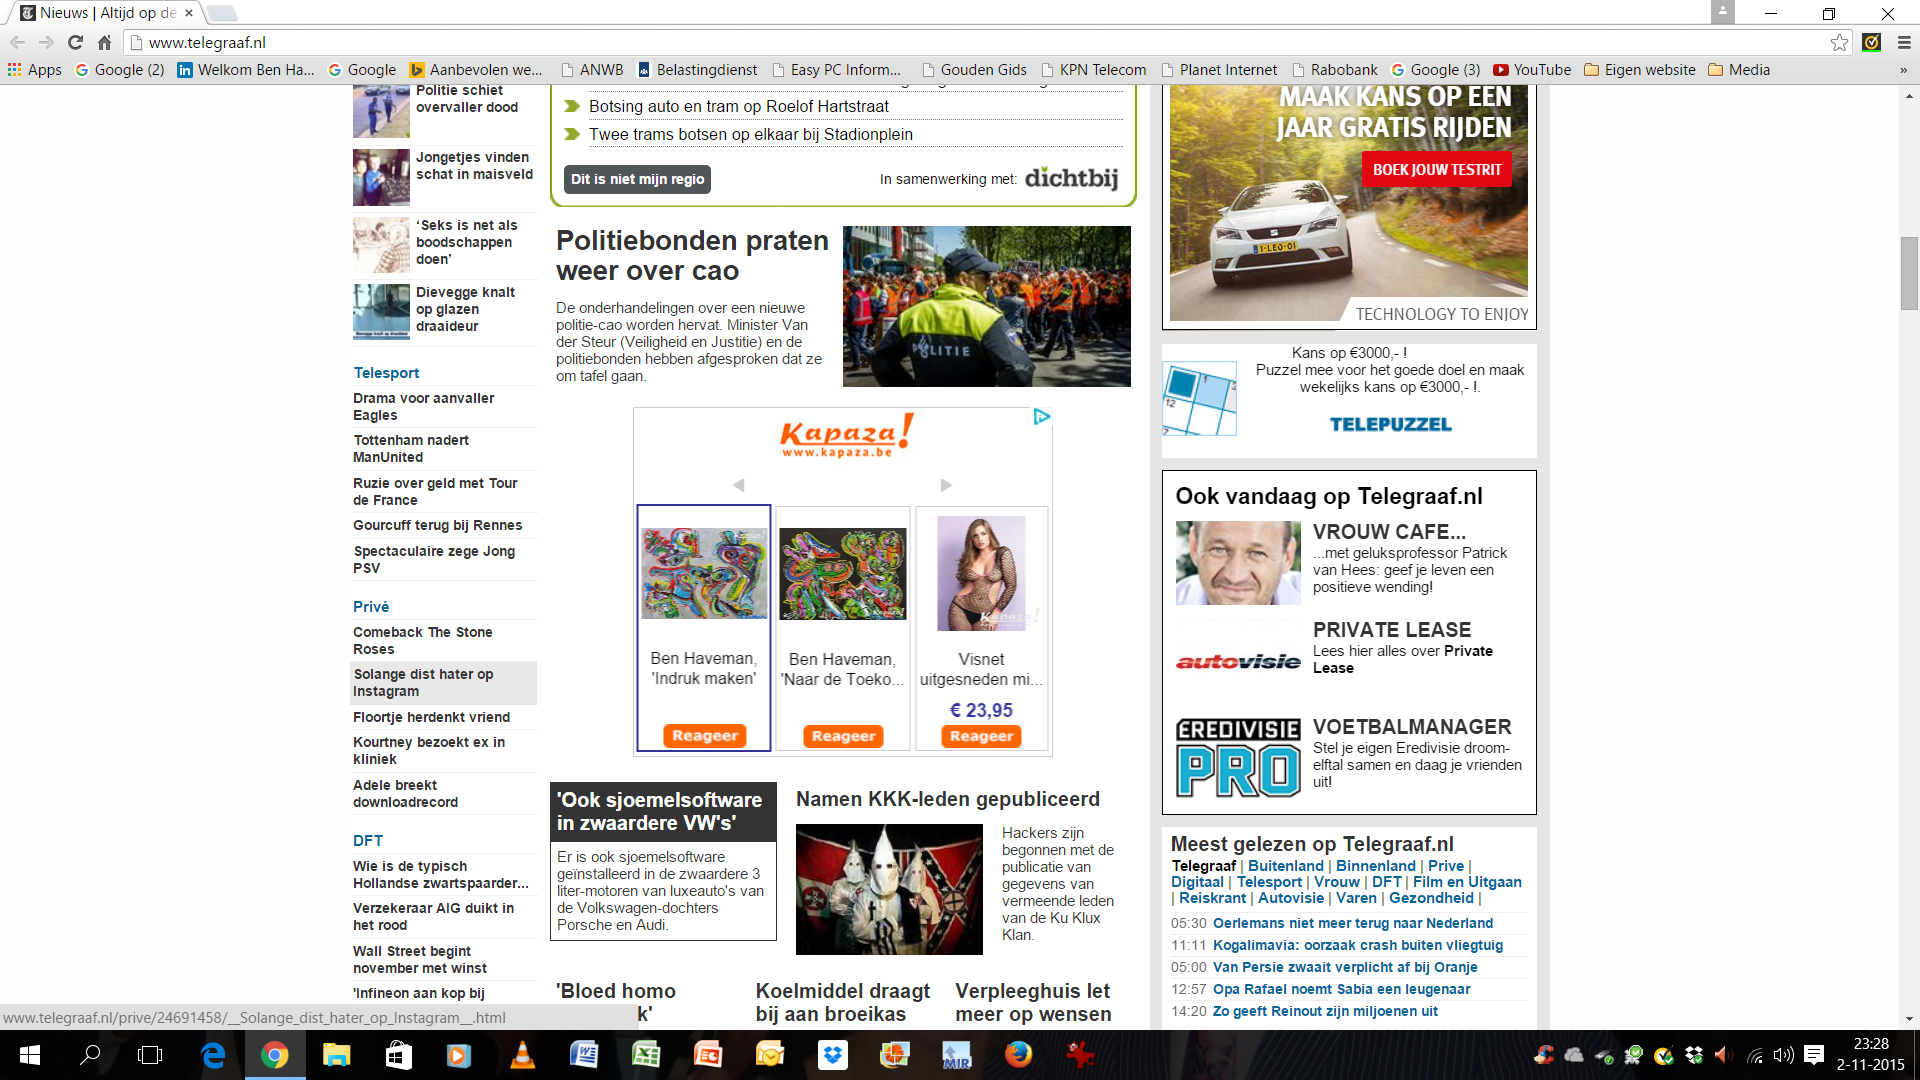
Task: Open 'Adele breekt downloadrecord' link
Action: coord(405,794)
